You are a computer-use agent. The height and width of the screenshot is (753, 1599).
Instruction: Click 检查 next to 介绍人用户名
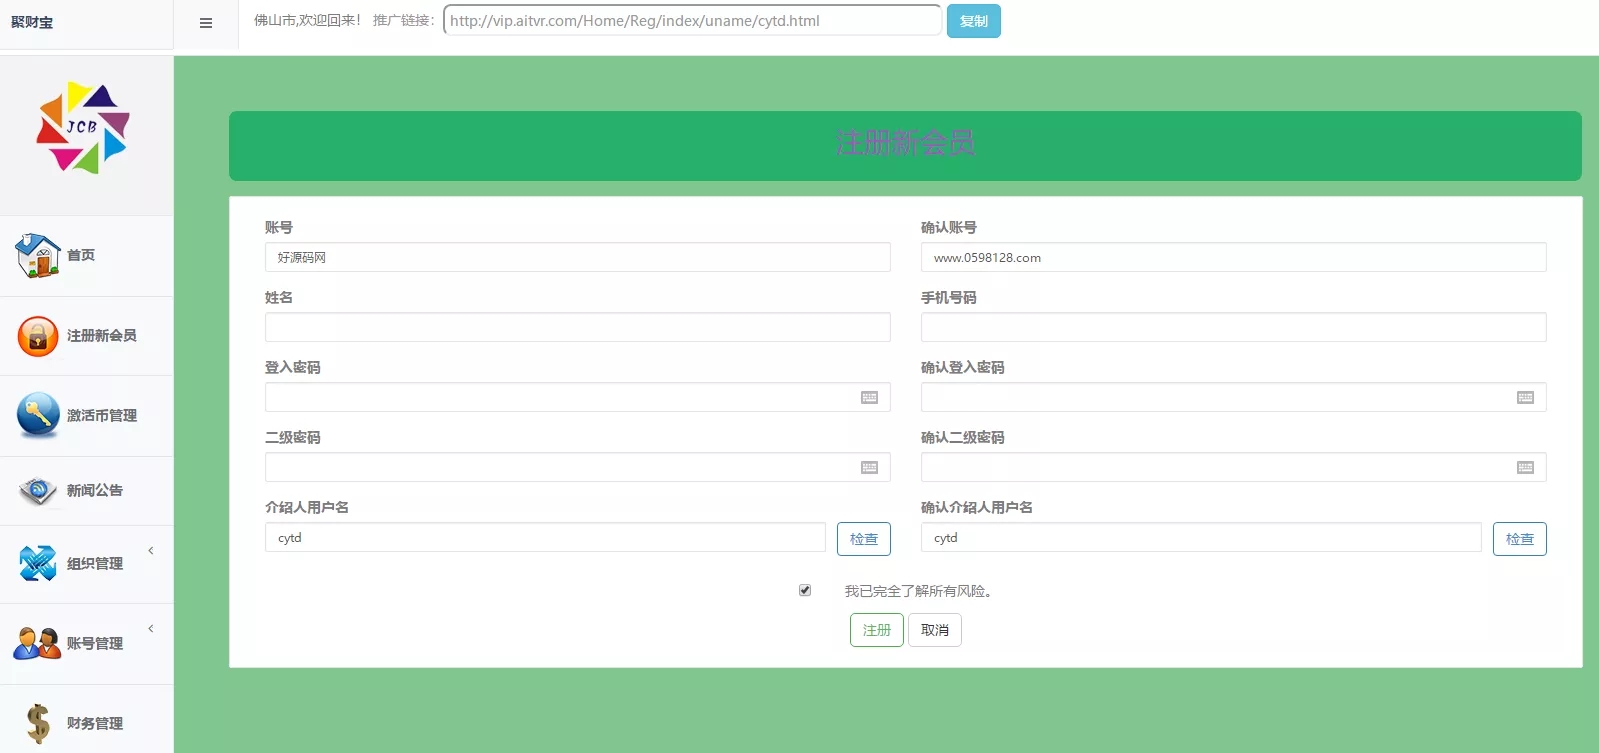pyautogui.click(x=863, y=539)
